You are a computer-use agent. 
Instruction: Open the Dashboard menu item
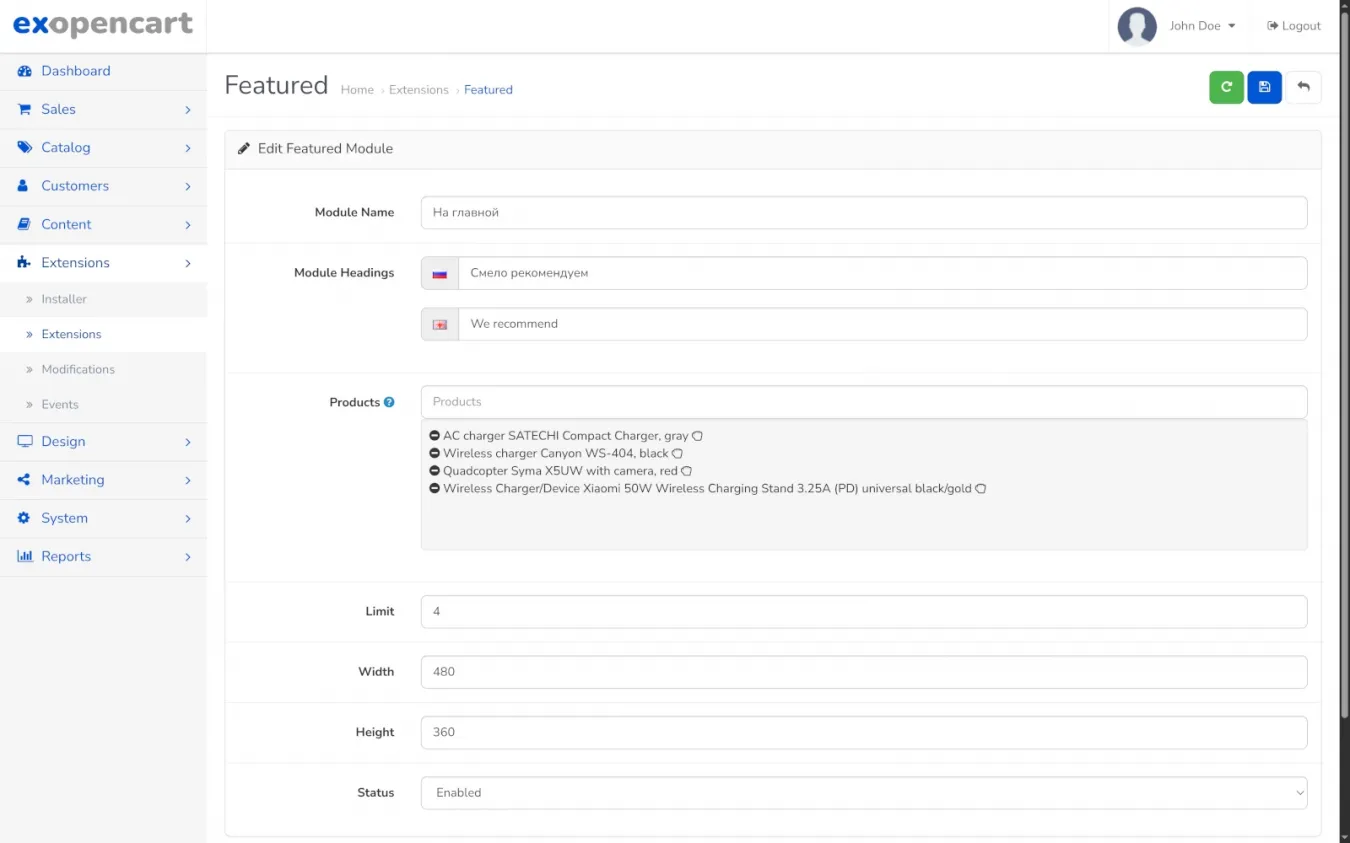click(x=76, y=71)
